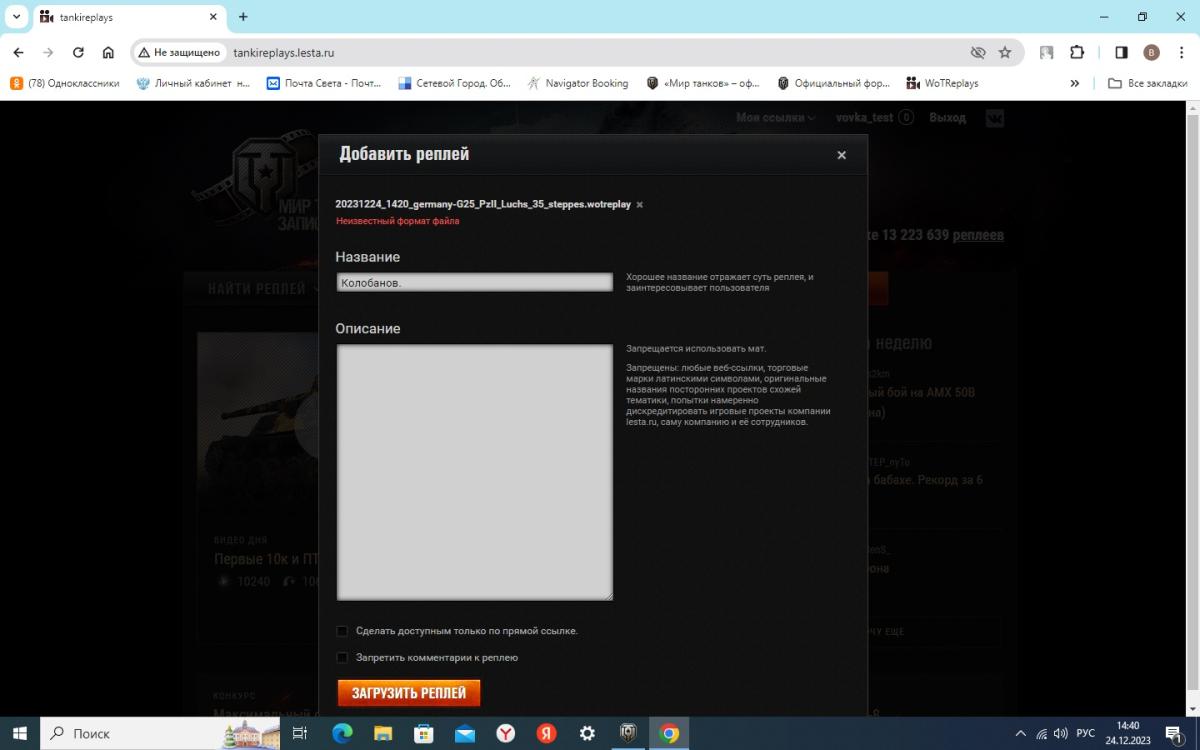Select the tankireplays tab
Image resolution: width=1200 pixels, height=750 pixels.
coord(130,17)
